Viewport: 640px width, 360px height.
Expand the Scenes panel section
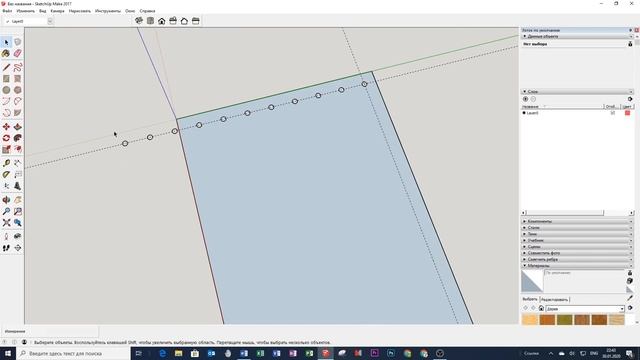click(x=577, y=247)
